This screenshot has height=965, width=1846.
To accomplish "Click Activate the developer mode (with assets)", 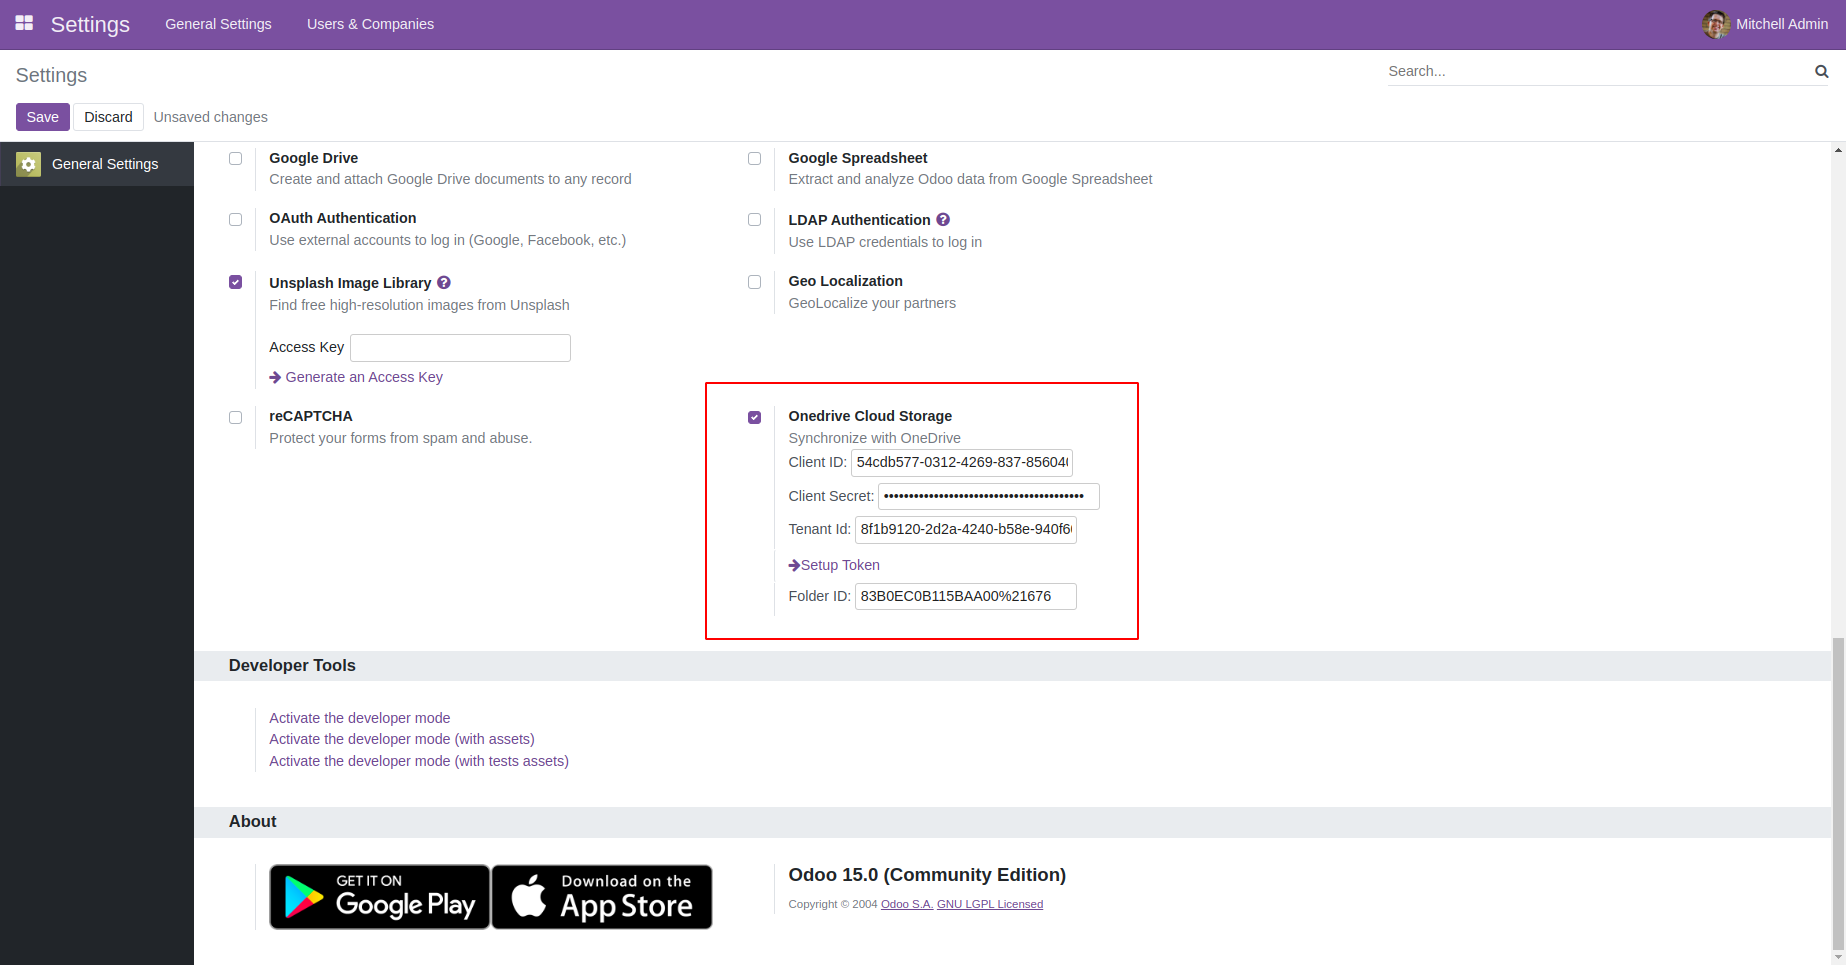I will click(402, 739).
